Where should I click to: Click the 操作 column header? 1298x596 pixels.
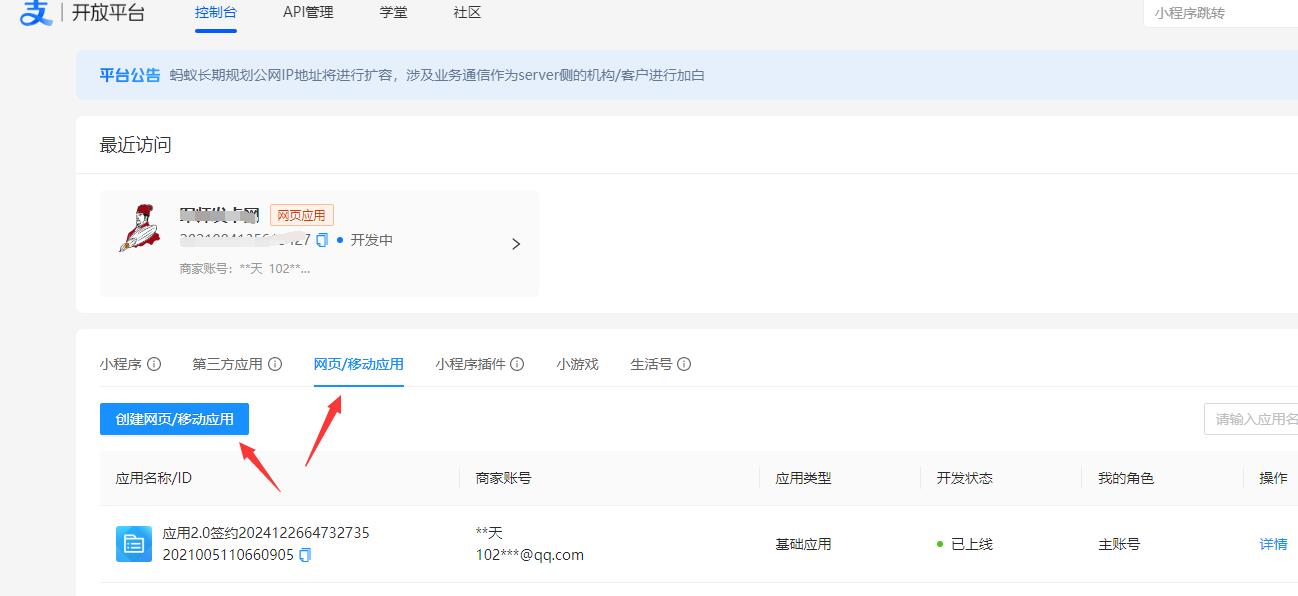tap(1273, 478)
